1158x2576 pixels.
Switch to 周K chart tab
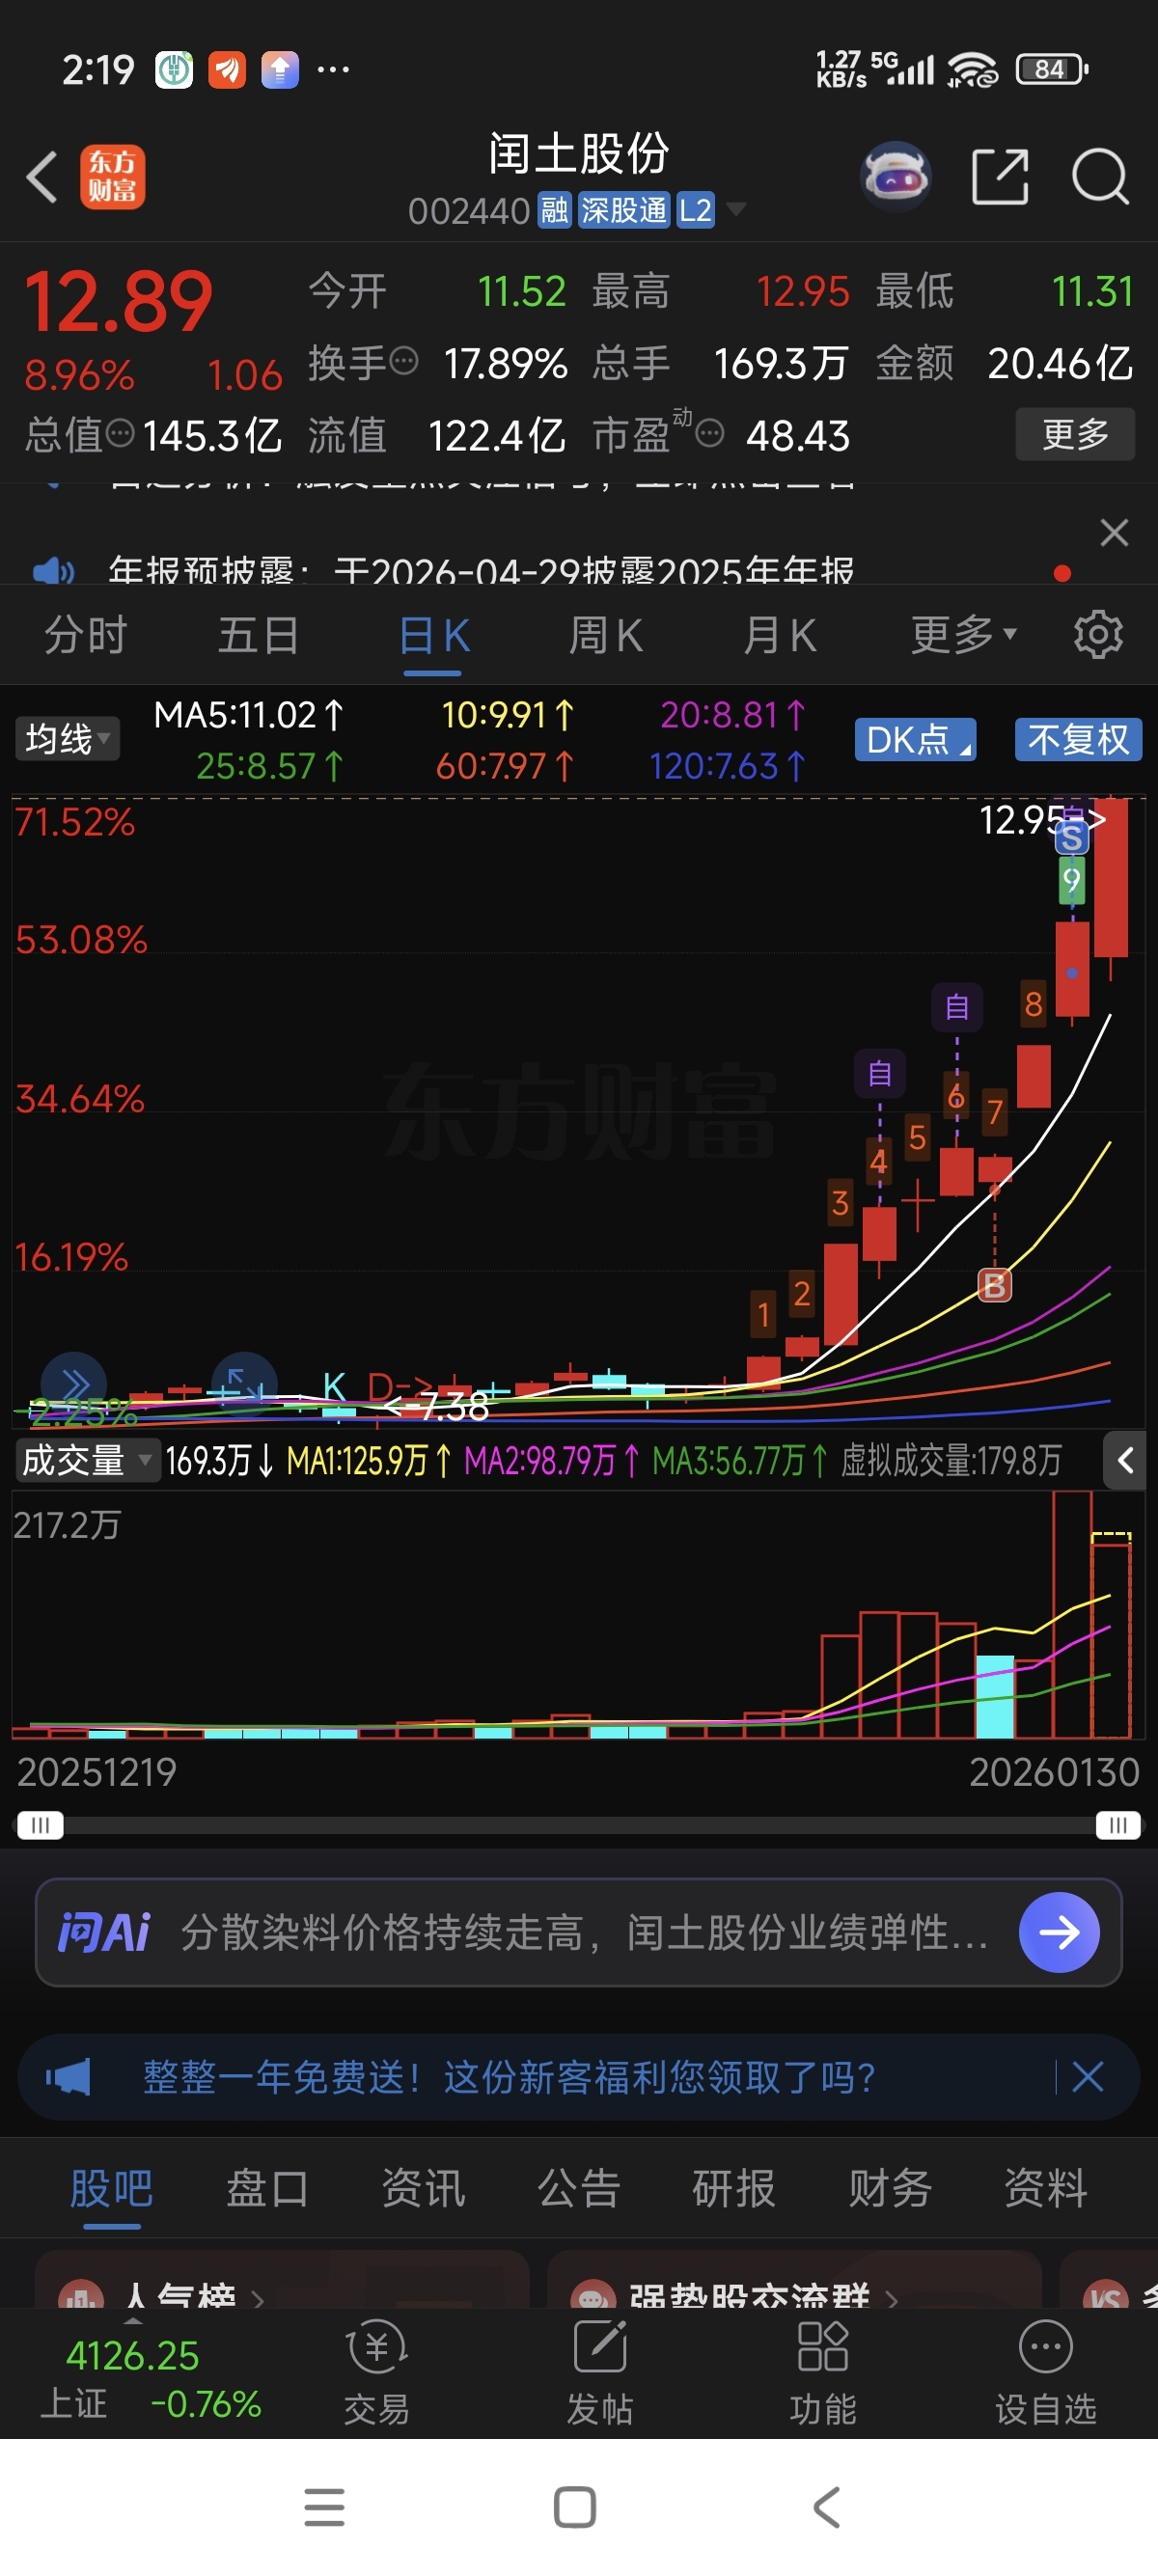point(606,634)
